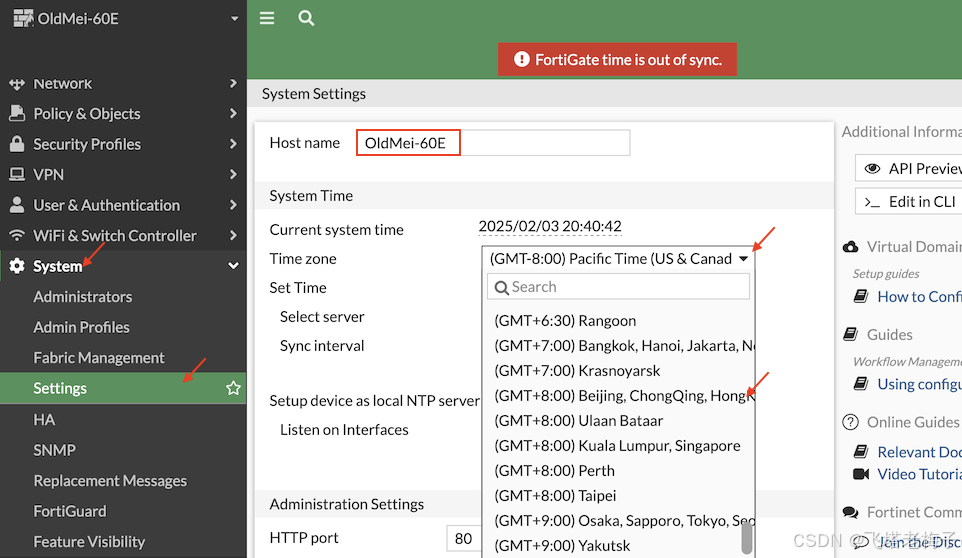Click the time zone list scrollbar thumb
The image size is (962, 558).
click(x=747, y=539)
